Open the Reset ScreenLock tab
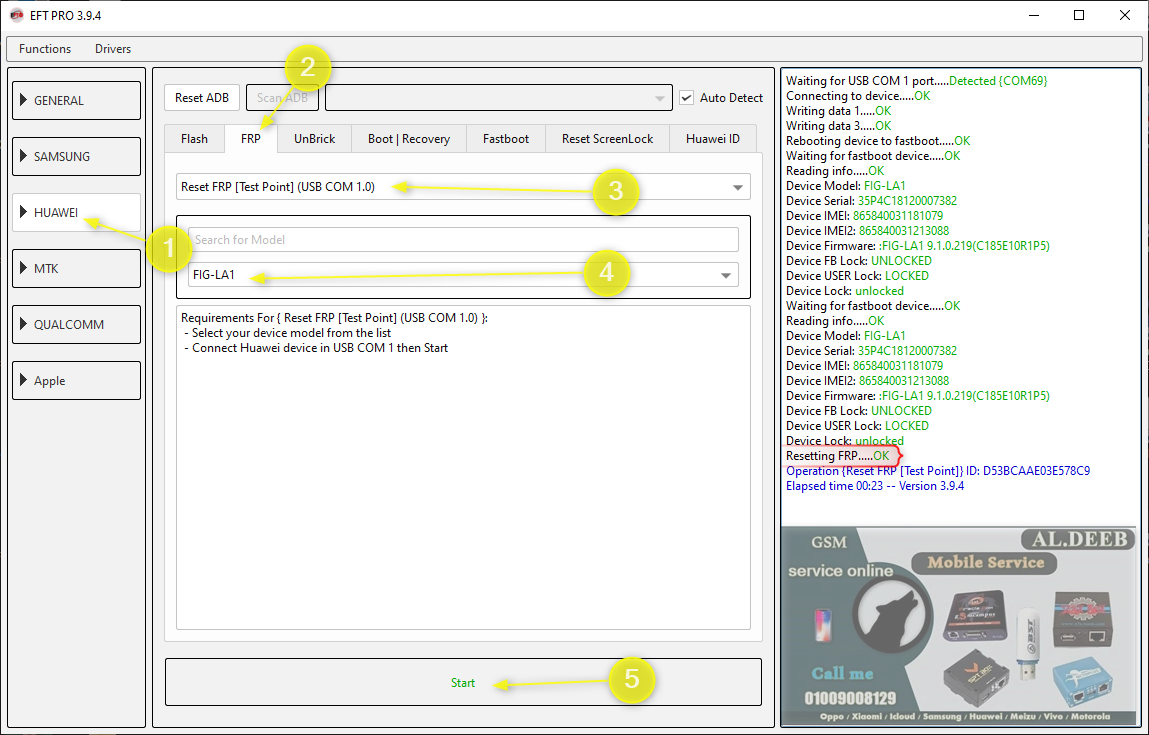 pyautogui.click(x=607, y=138)
